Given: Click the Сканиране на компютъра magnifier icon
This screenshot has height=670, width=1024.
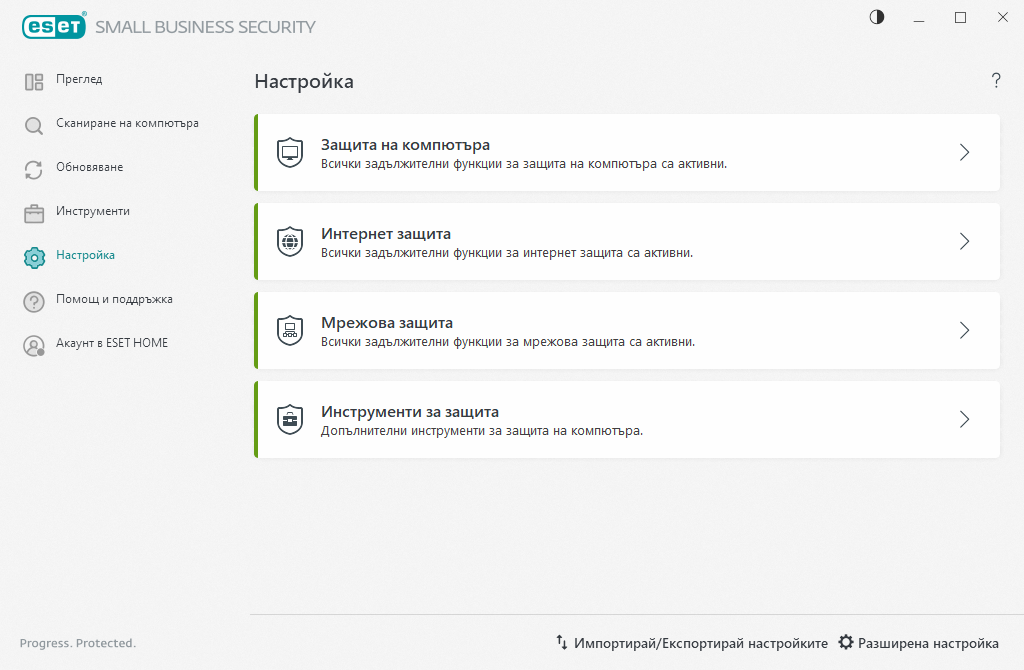Looking at the screenshot, I should tap(34, 125).
